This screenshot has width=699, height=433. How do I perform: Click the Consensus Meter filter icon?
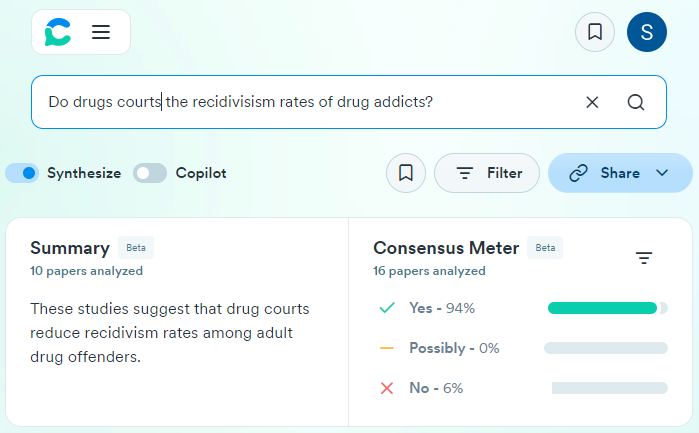pyautogui.click(x=644, y=258)
